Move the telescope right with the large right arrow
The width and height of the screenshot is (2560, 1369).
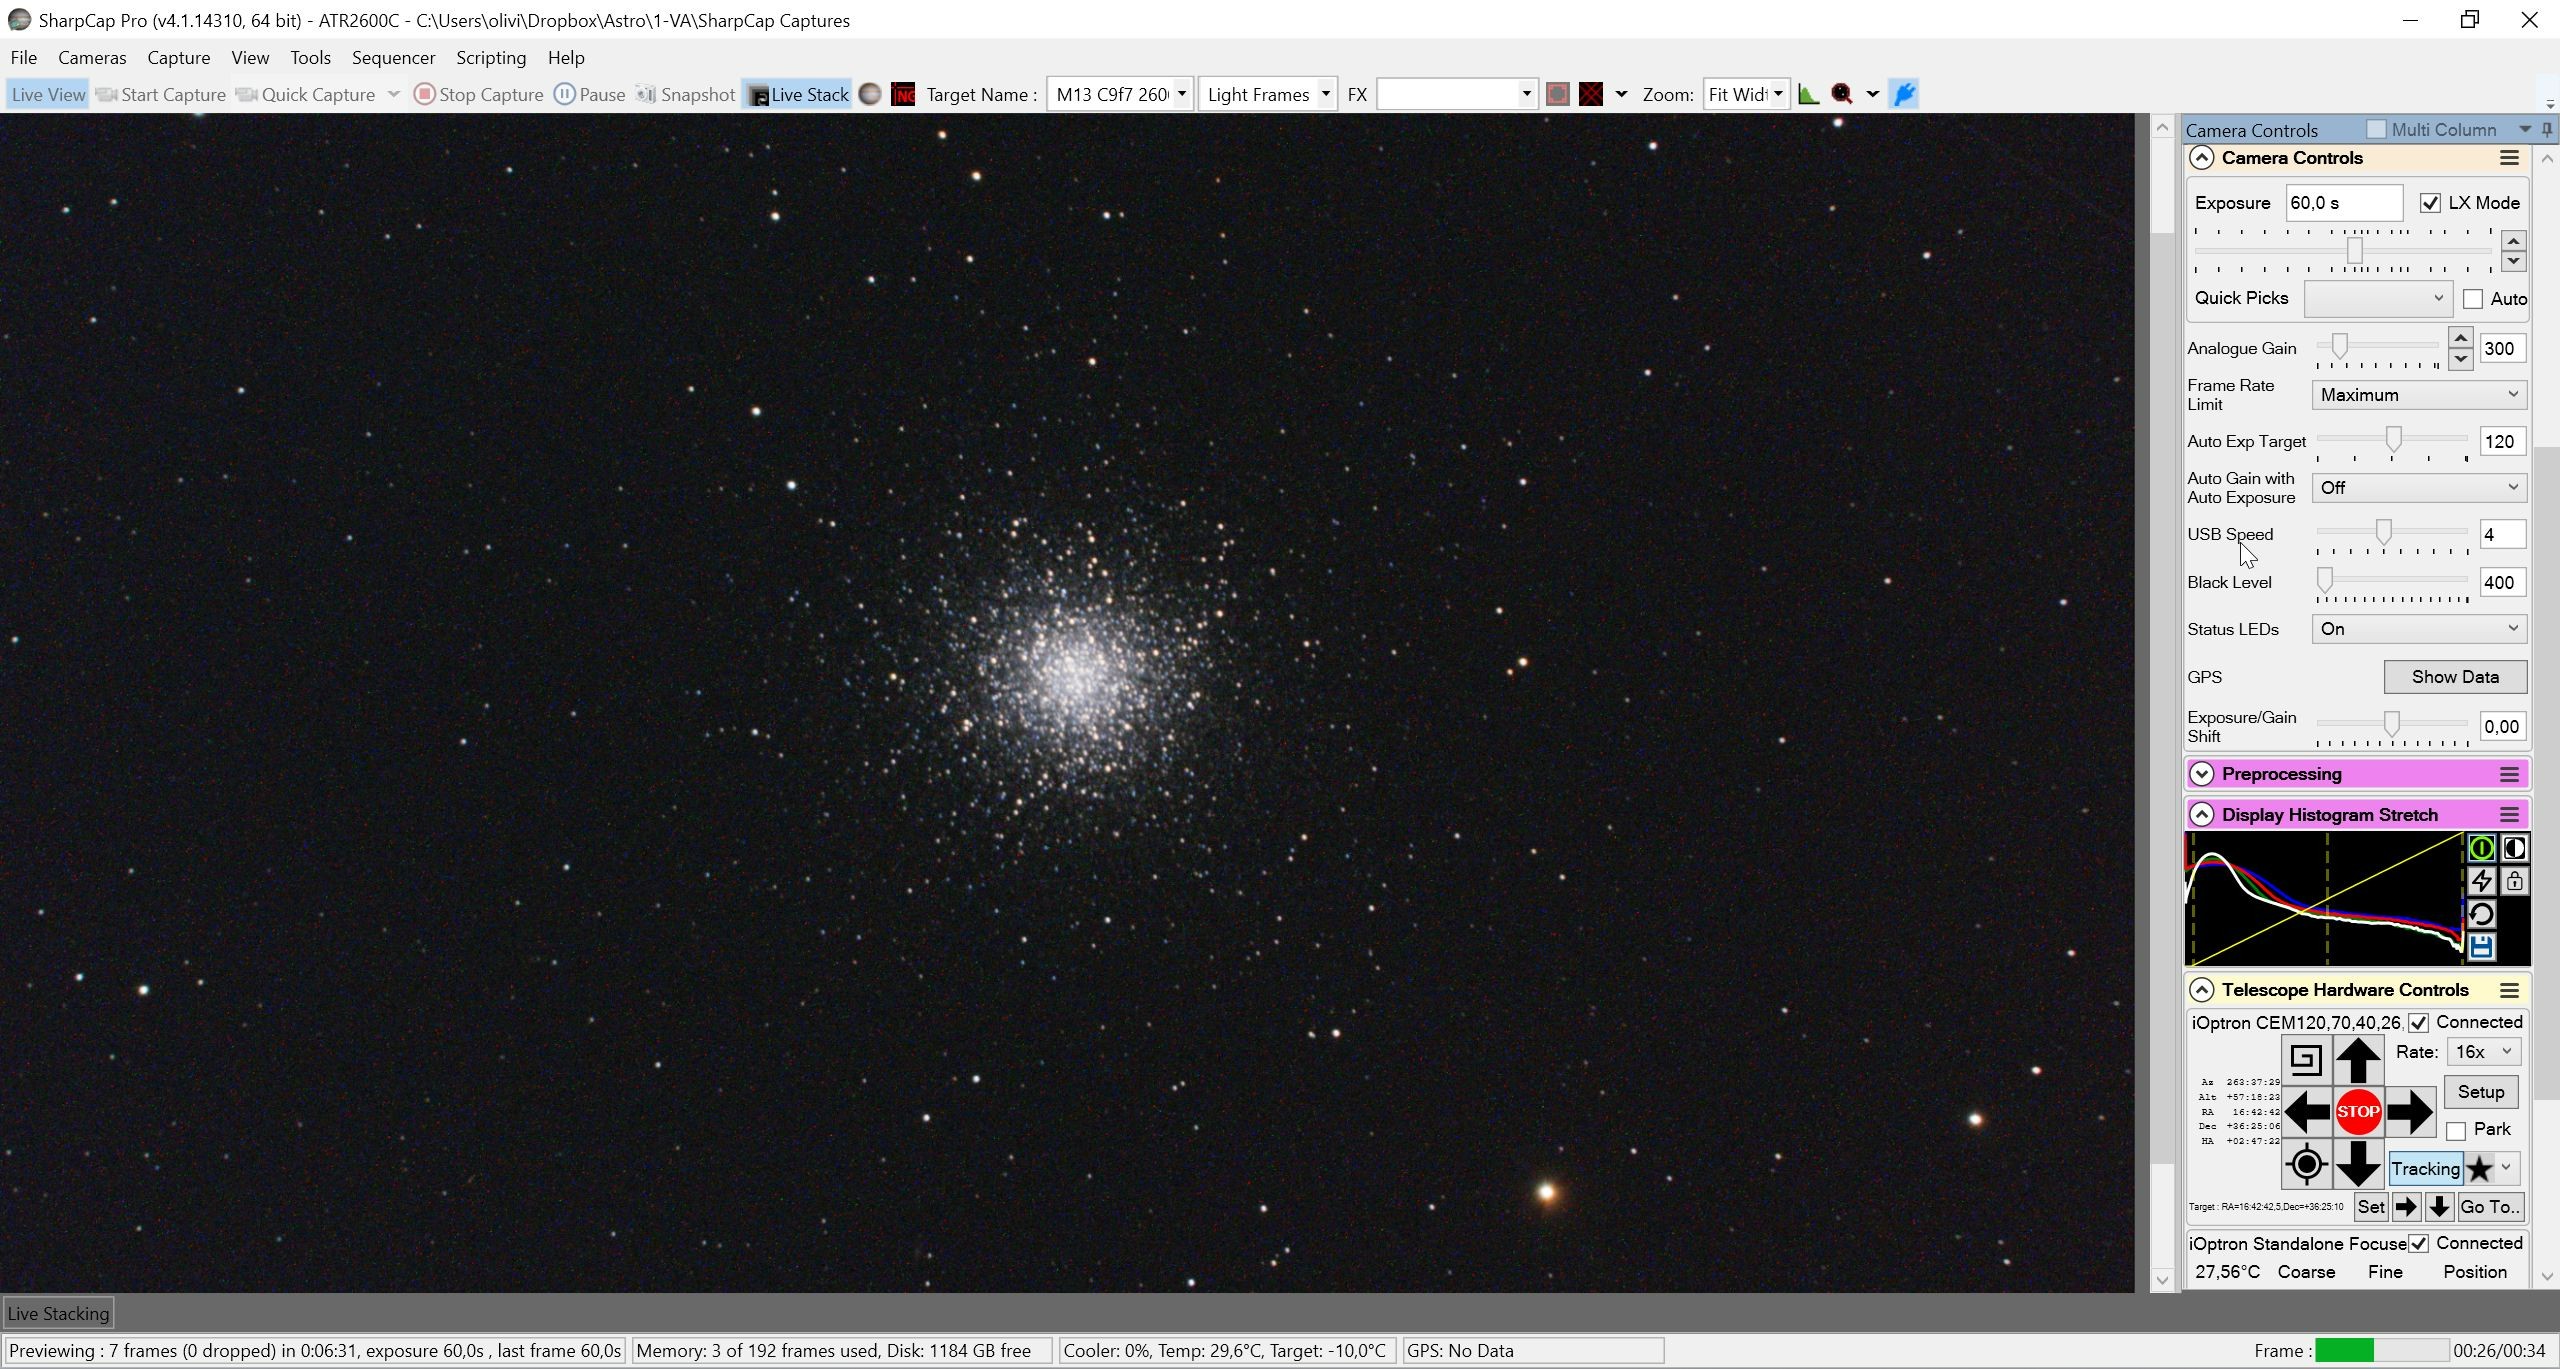point(2410,1112)
